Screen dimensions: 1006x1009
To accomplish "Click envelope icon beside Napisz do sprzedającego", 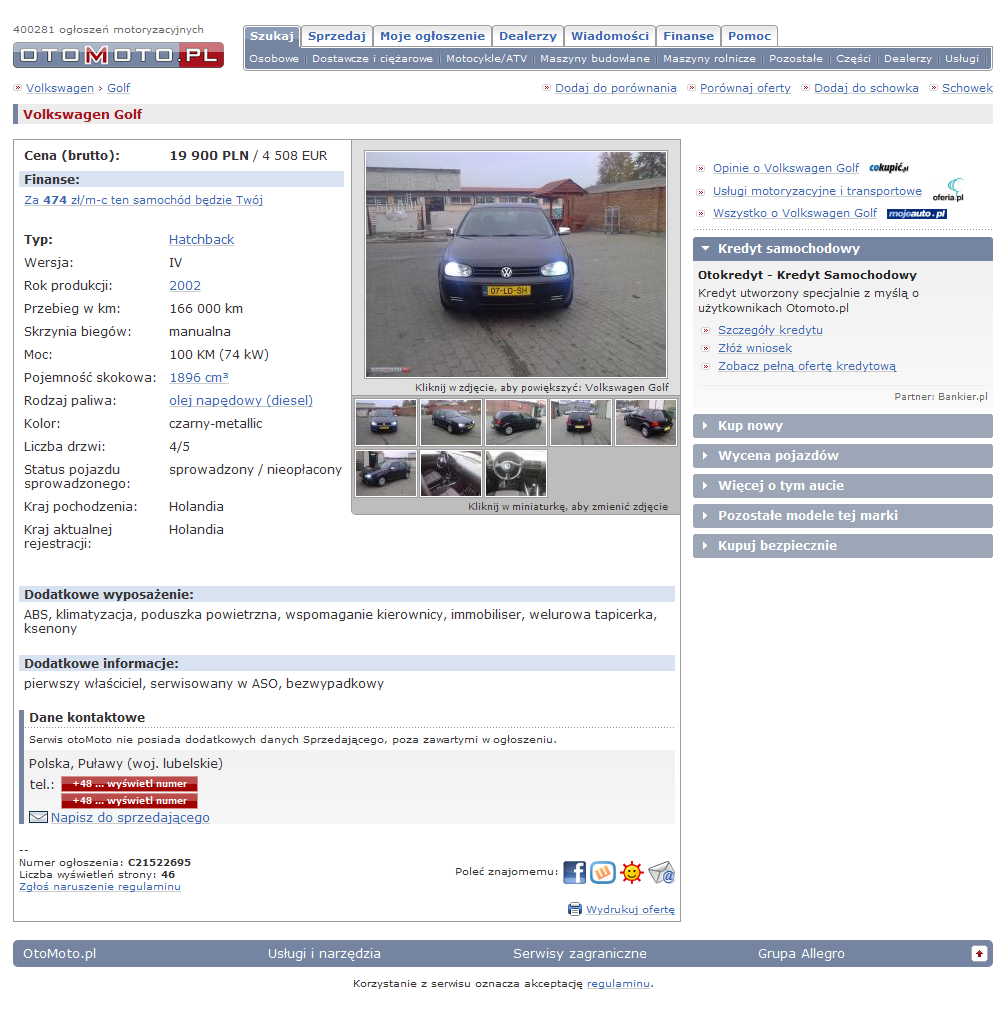I will [39, 817].
